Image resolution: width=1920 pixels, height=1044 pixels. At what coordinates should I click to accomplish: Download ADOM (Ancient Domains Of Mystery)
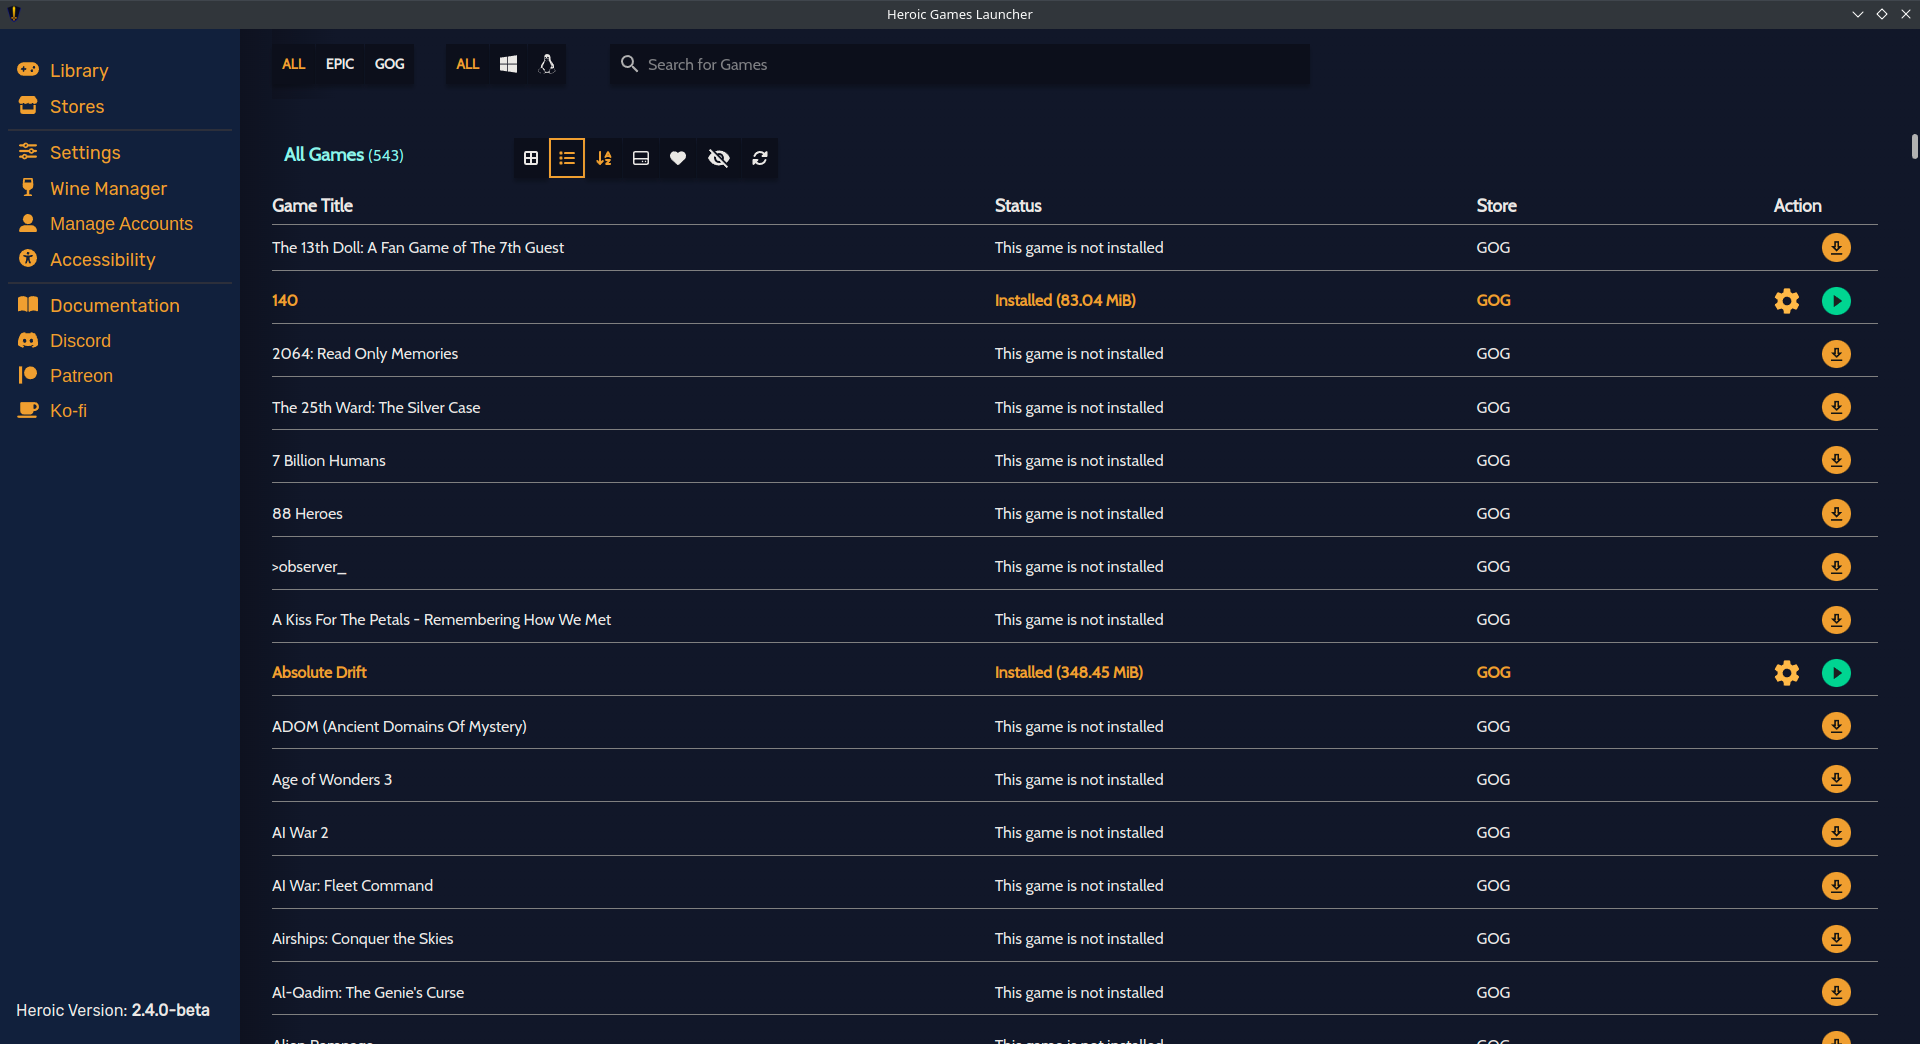pyautogui.click(x=1836, y=726)
